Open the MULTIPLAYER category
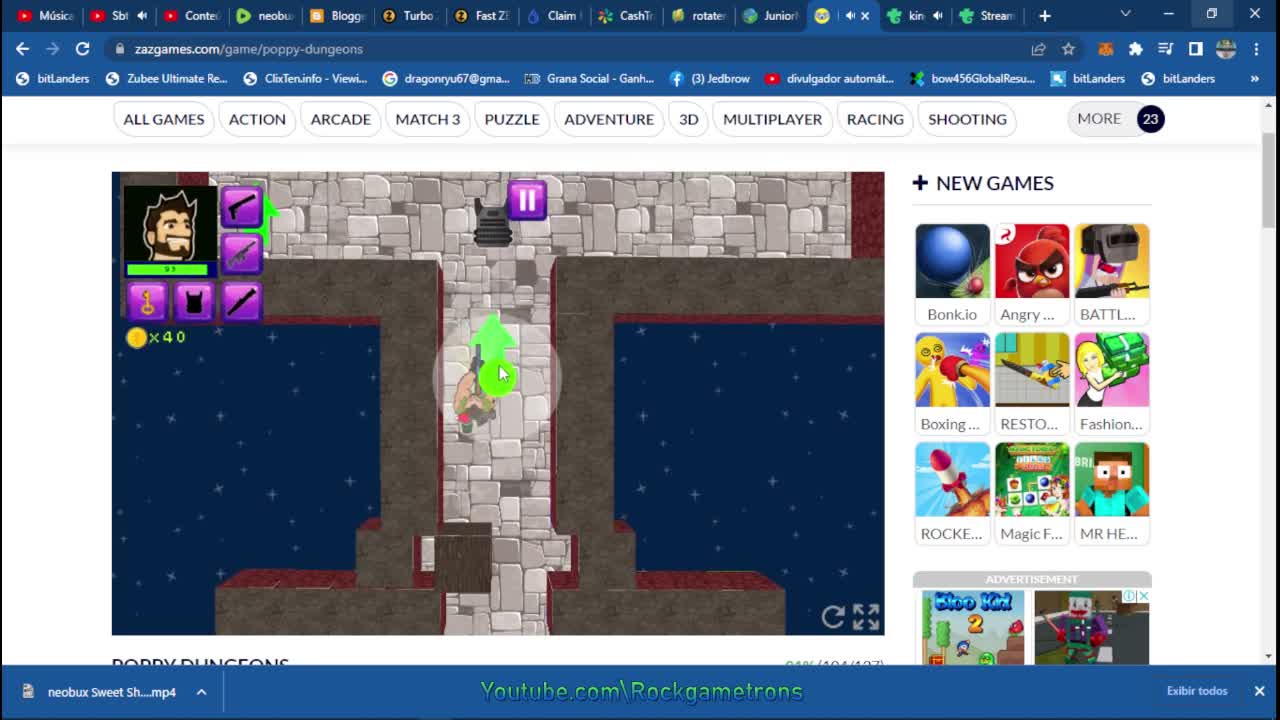Image resolution: width=1280 pixels, height=720 pixels. [772, 119]
